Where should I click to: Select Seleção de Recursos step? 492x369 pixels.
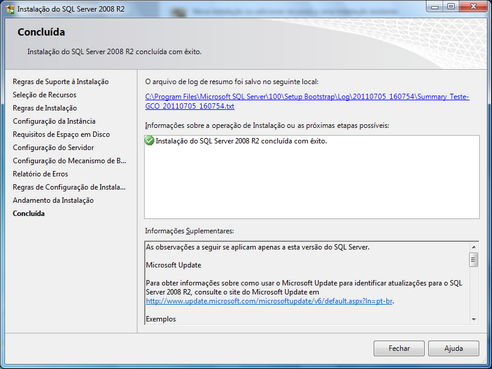pos(44,95)
